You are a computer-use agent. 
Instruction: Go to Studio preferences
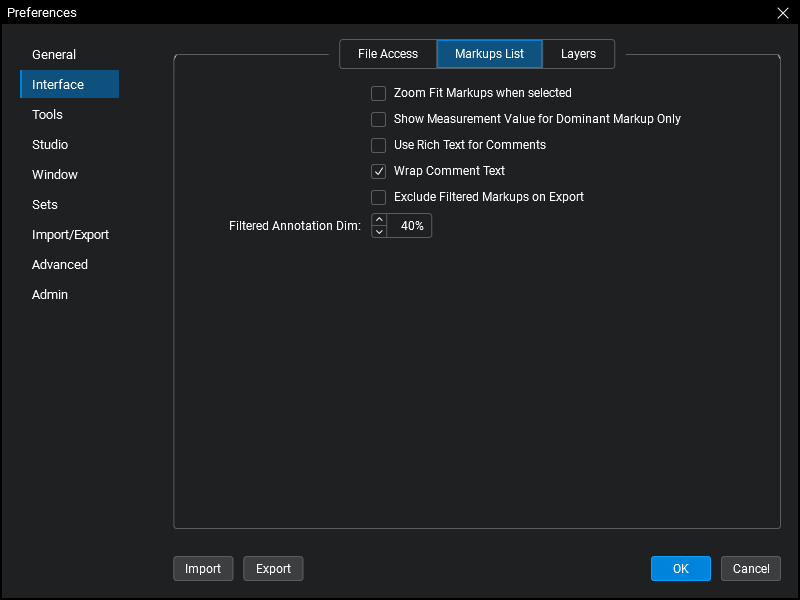click(x=50, y=145)
